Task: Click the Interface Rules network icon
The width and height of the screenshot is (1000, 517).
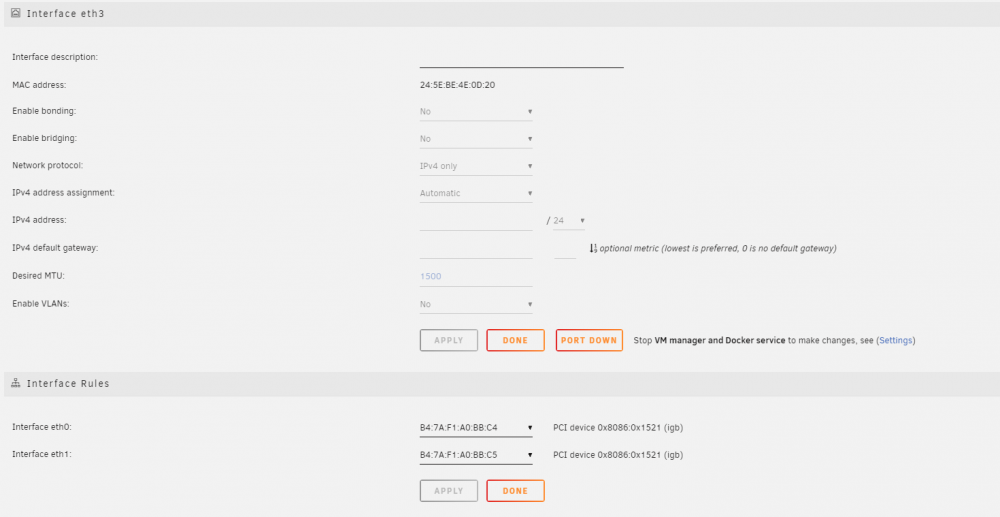Action: click(x=16, y=383)
